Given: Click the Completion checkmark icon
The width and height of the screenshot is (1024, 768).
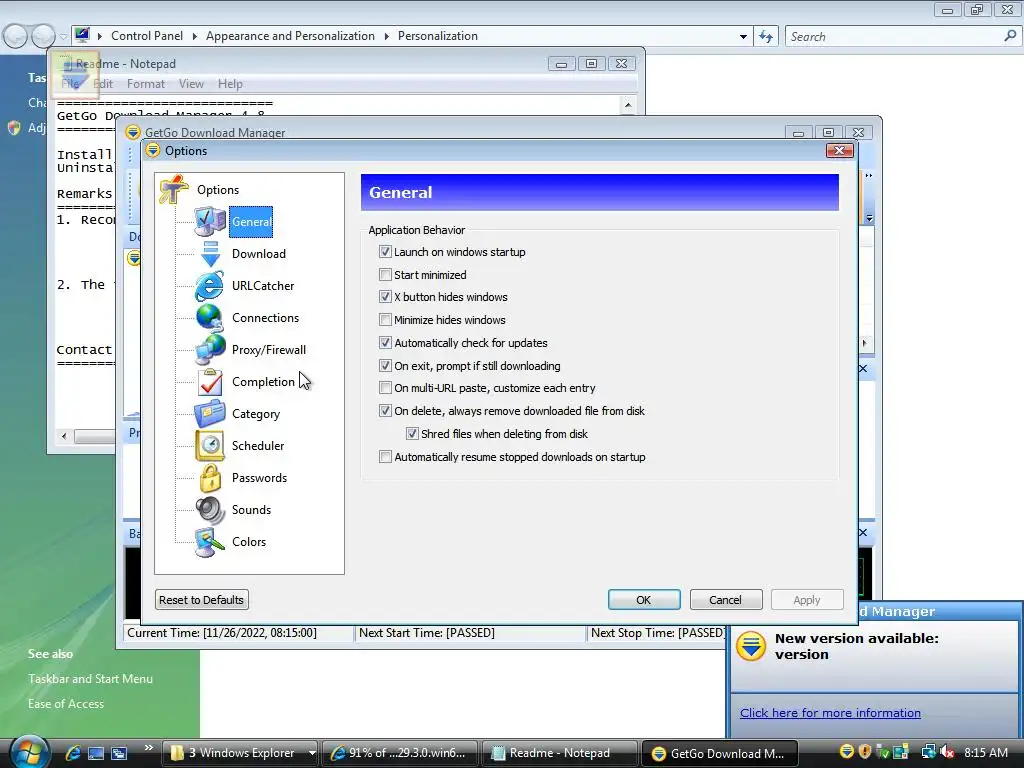Looking at the screenshot, I should (210, 381).
